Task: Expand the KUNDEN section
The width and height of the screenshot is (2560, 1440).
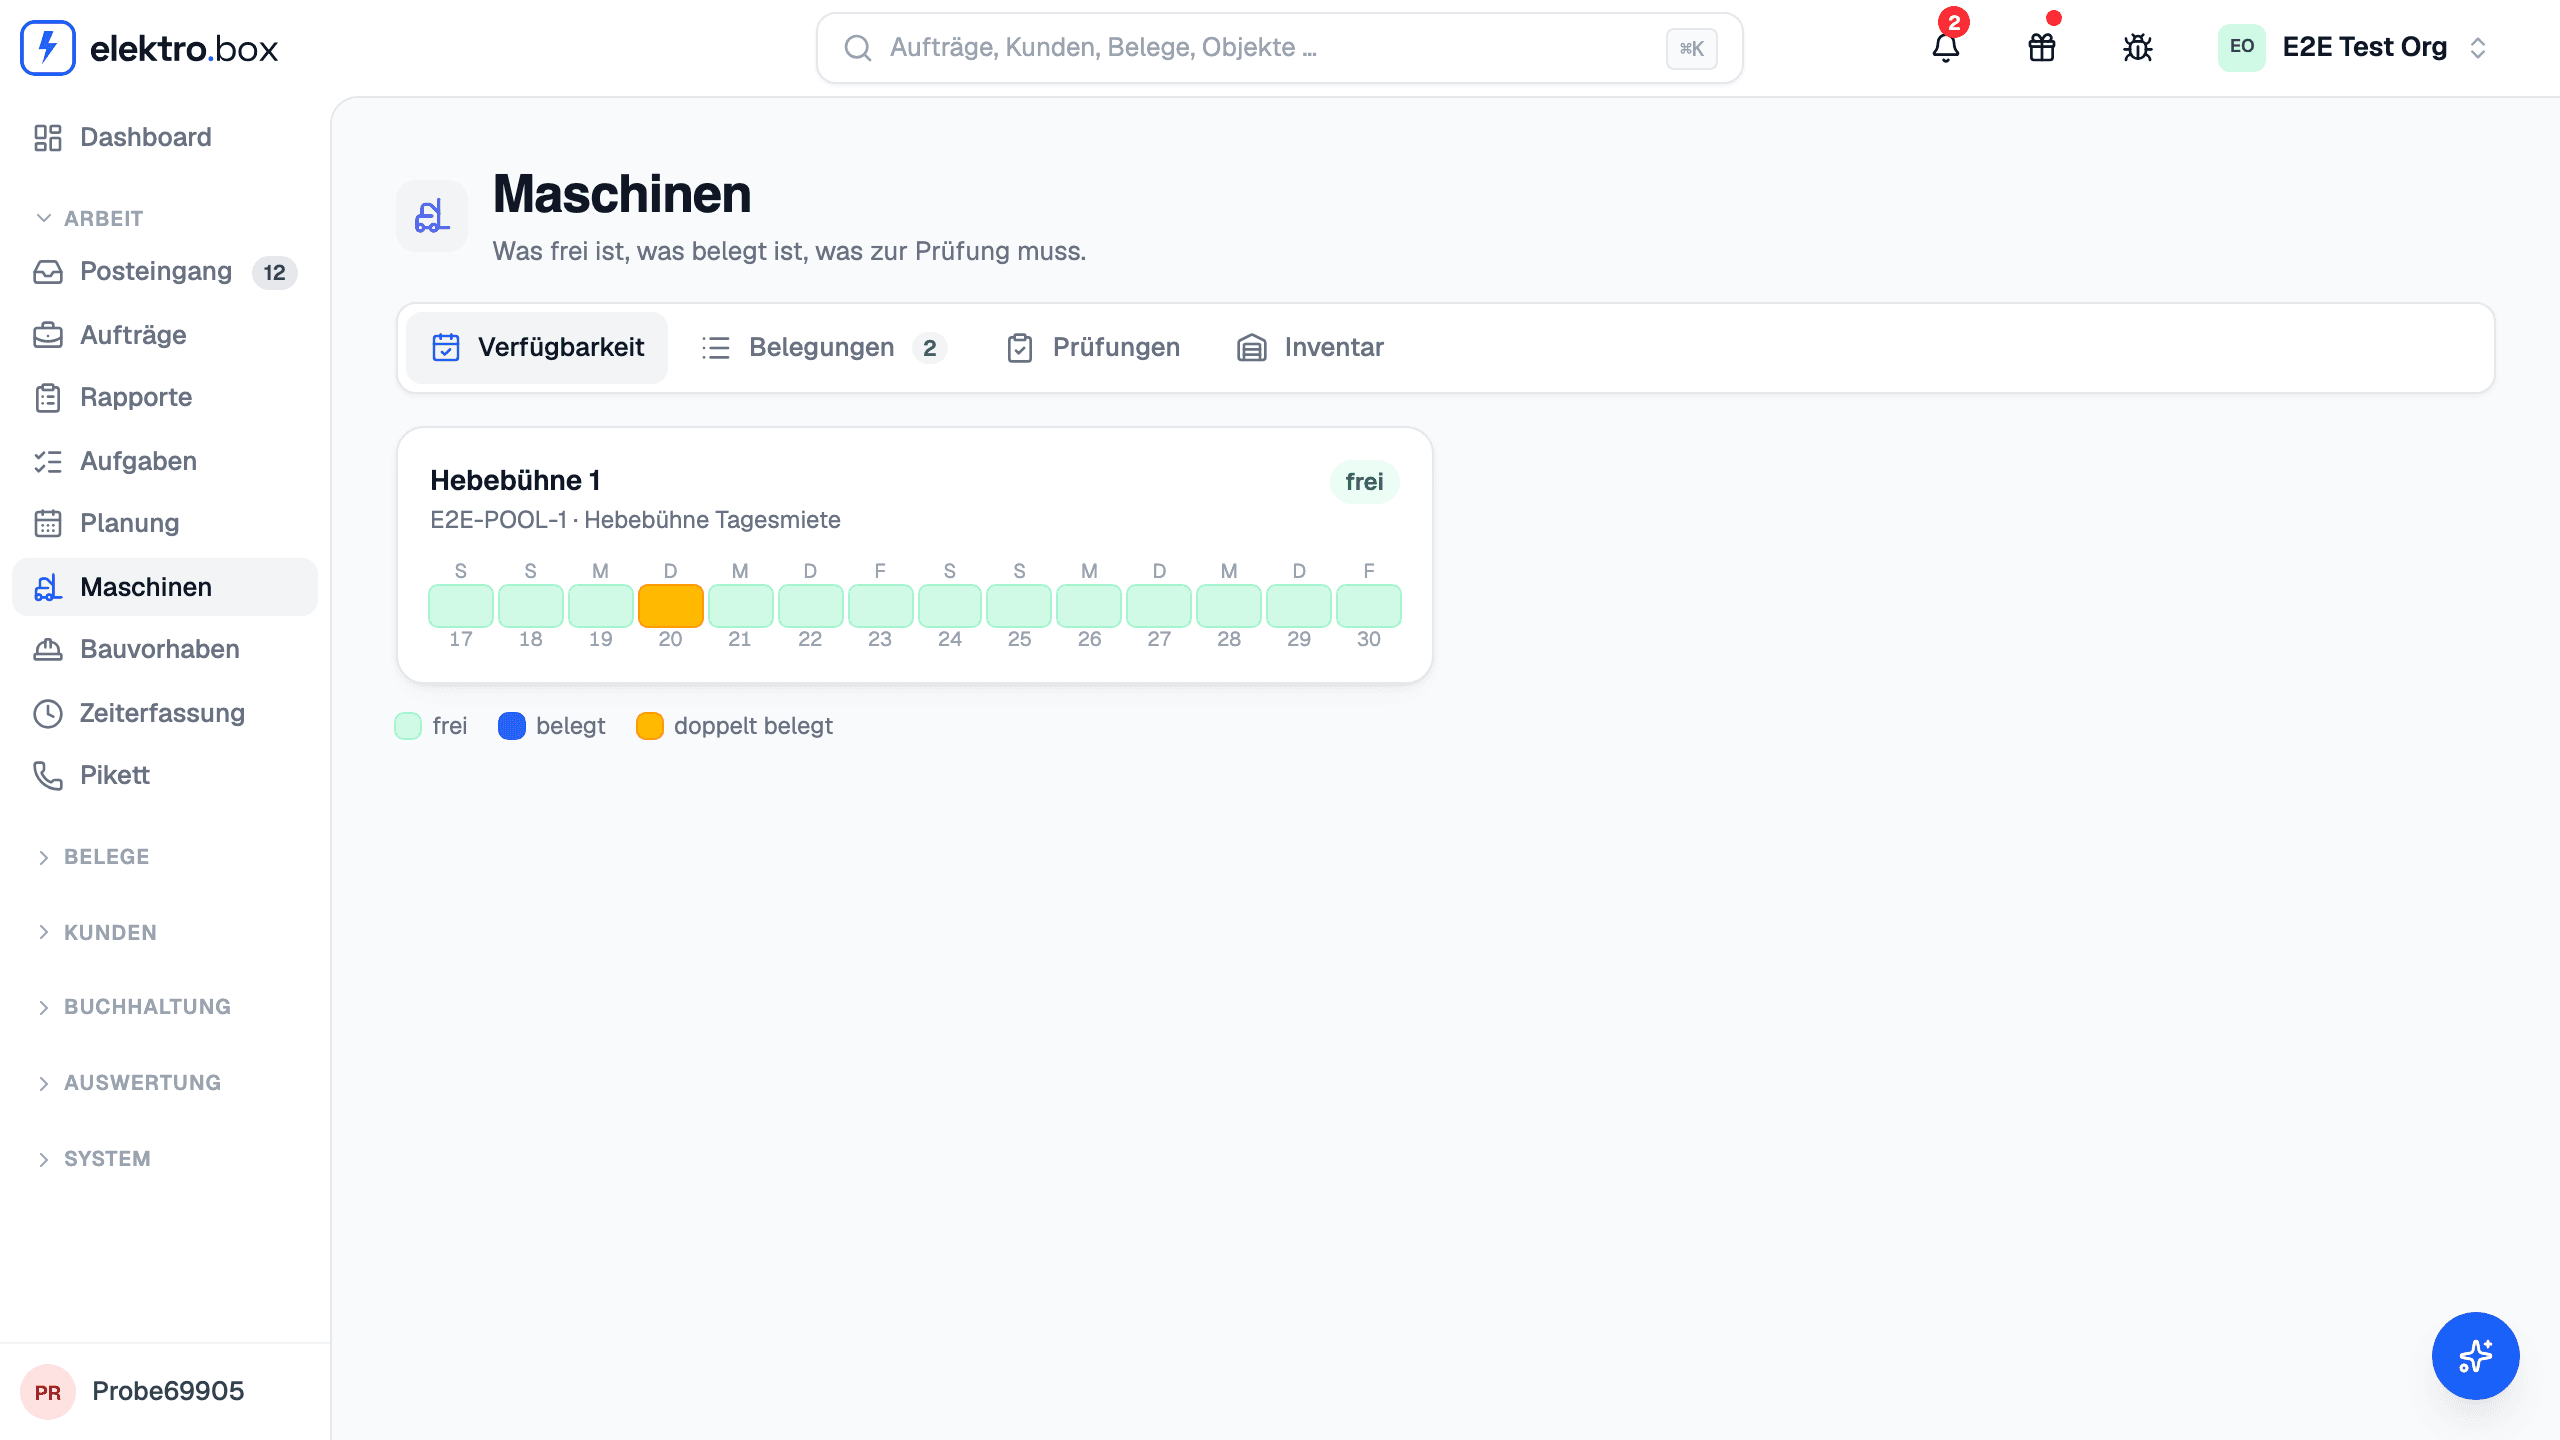Action: click(x=97, y=933)
